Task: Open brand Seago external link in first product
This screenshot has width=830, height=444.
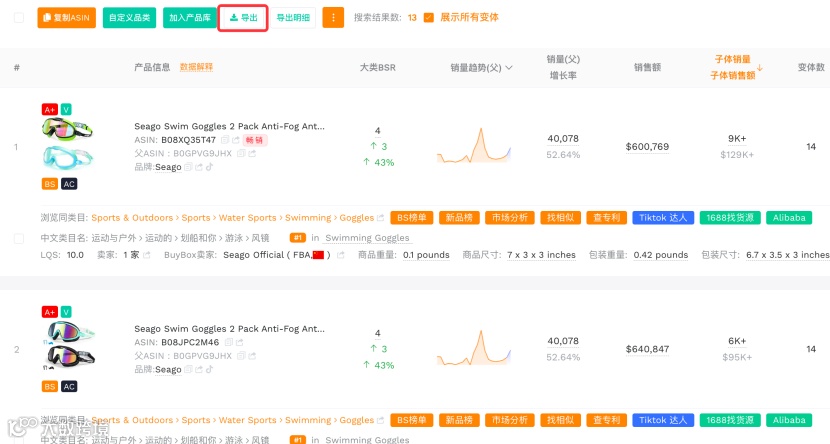Action: click(x=199, y=167)
